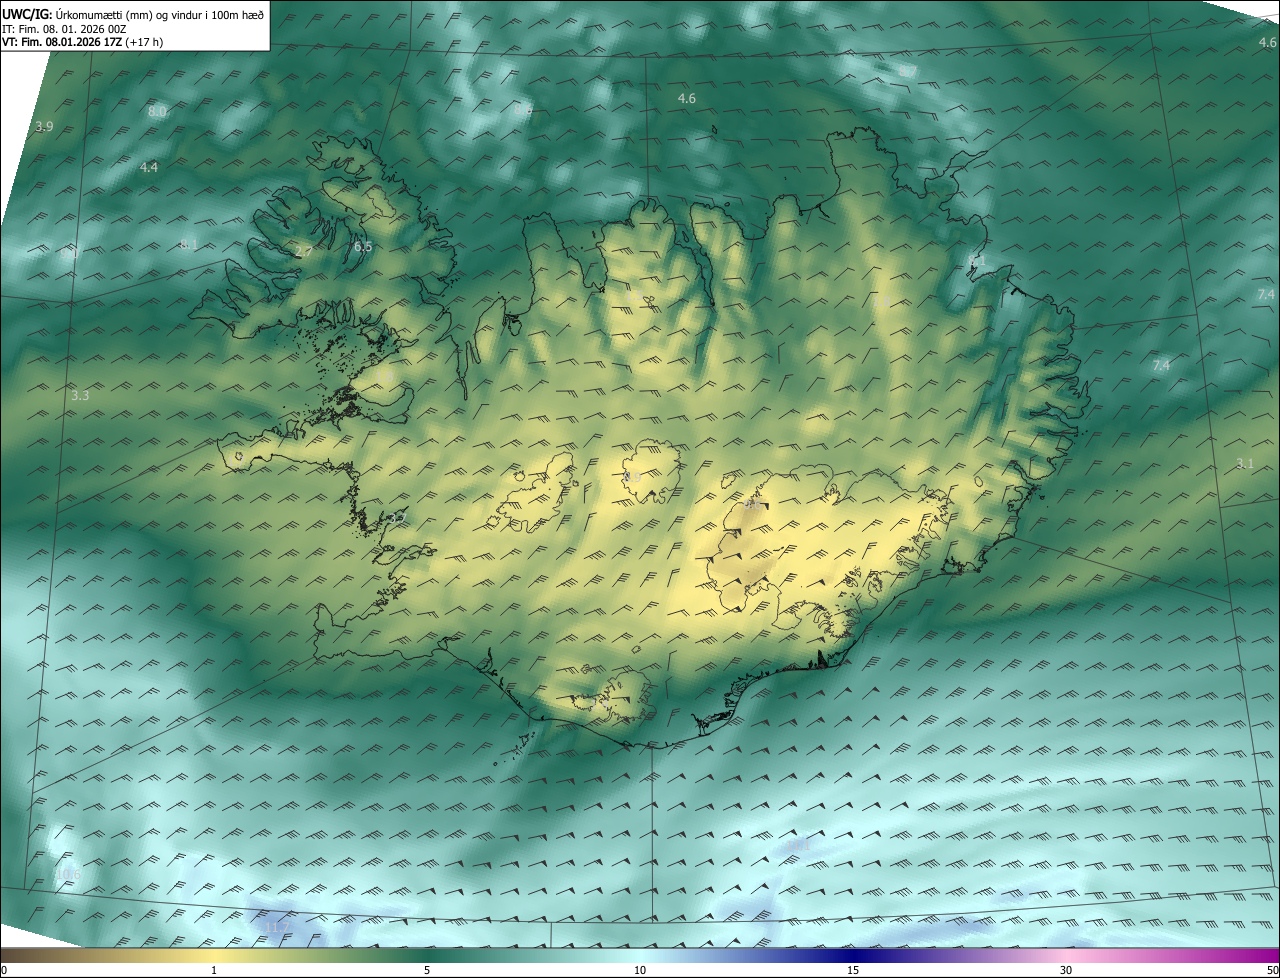Pick the pale yellow segment of the colorbar

(x=214, y=955)
